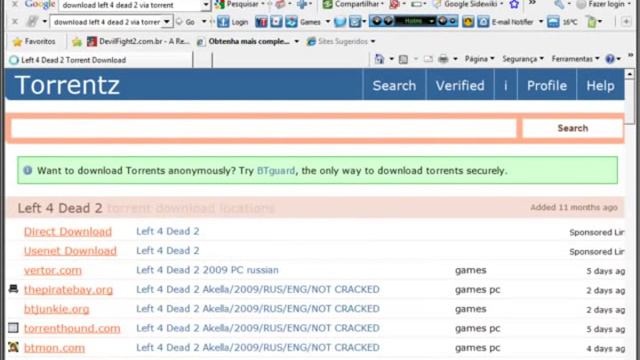The width and height of the screenshot is (640, 360).
Task: Click the feeds icon in command bar
Action: [x=403, y=59]
